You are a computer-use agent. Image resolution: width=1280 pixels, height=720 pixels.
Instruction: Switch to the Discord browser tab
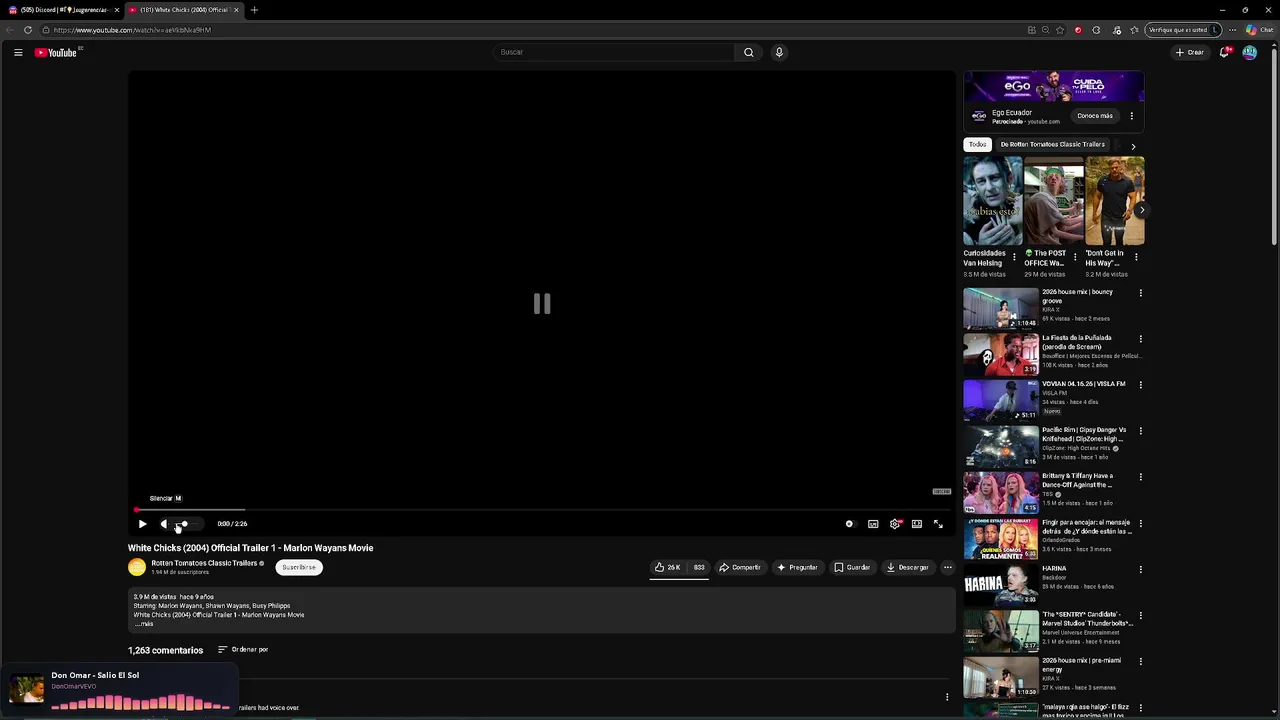pyautogui.click(x=62, y=10)
